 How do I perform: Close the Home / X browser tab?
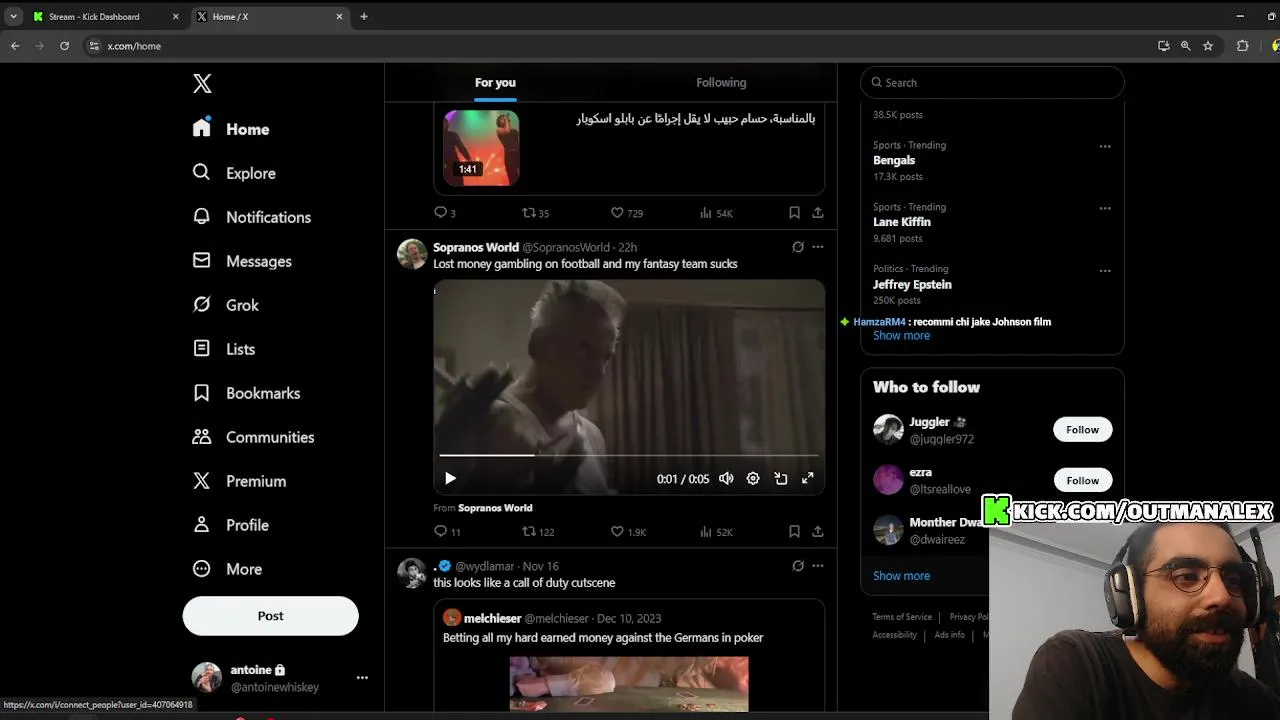click(339, 17)
